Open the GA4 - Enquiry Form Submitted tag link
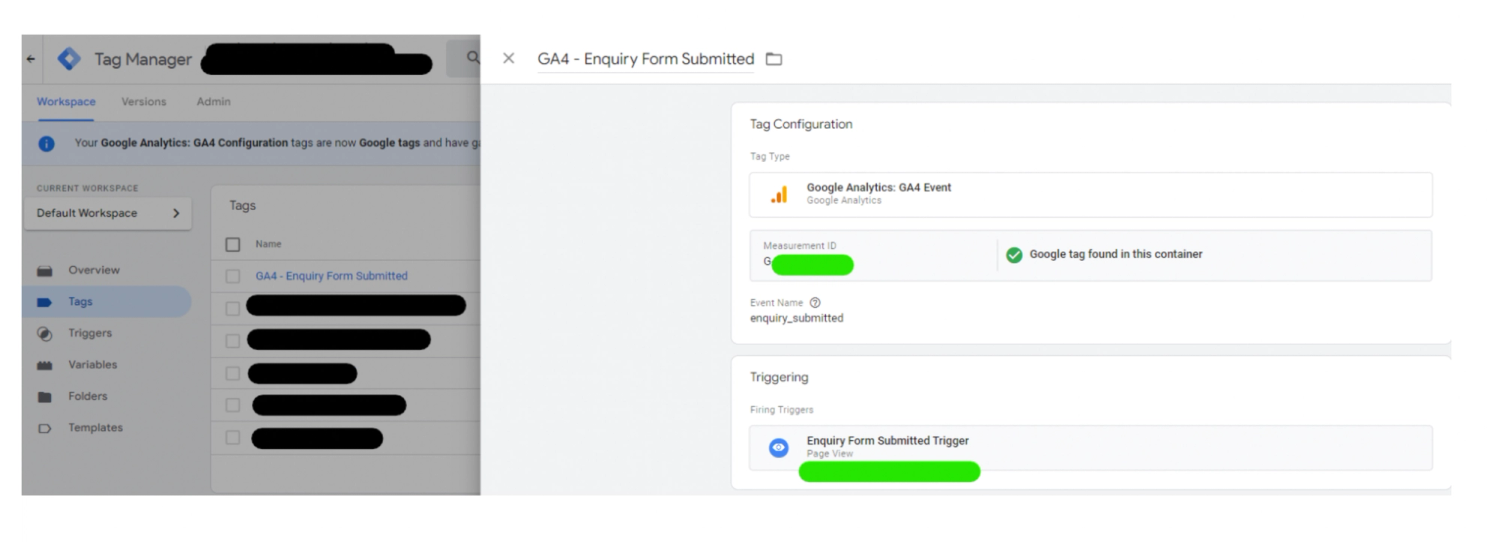Screen dimensions: 1499x542 (x=331, y=276)
